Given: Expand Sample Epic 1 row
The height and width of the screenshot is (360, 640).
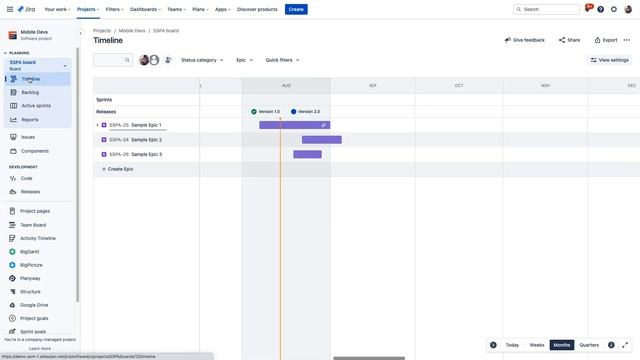Looking at the screenshot, I should click(97, 125).
